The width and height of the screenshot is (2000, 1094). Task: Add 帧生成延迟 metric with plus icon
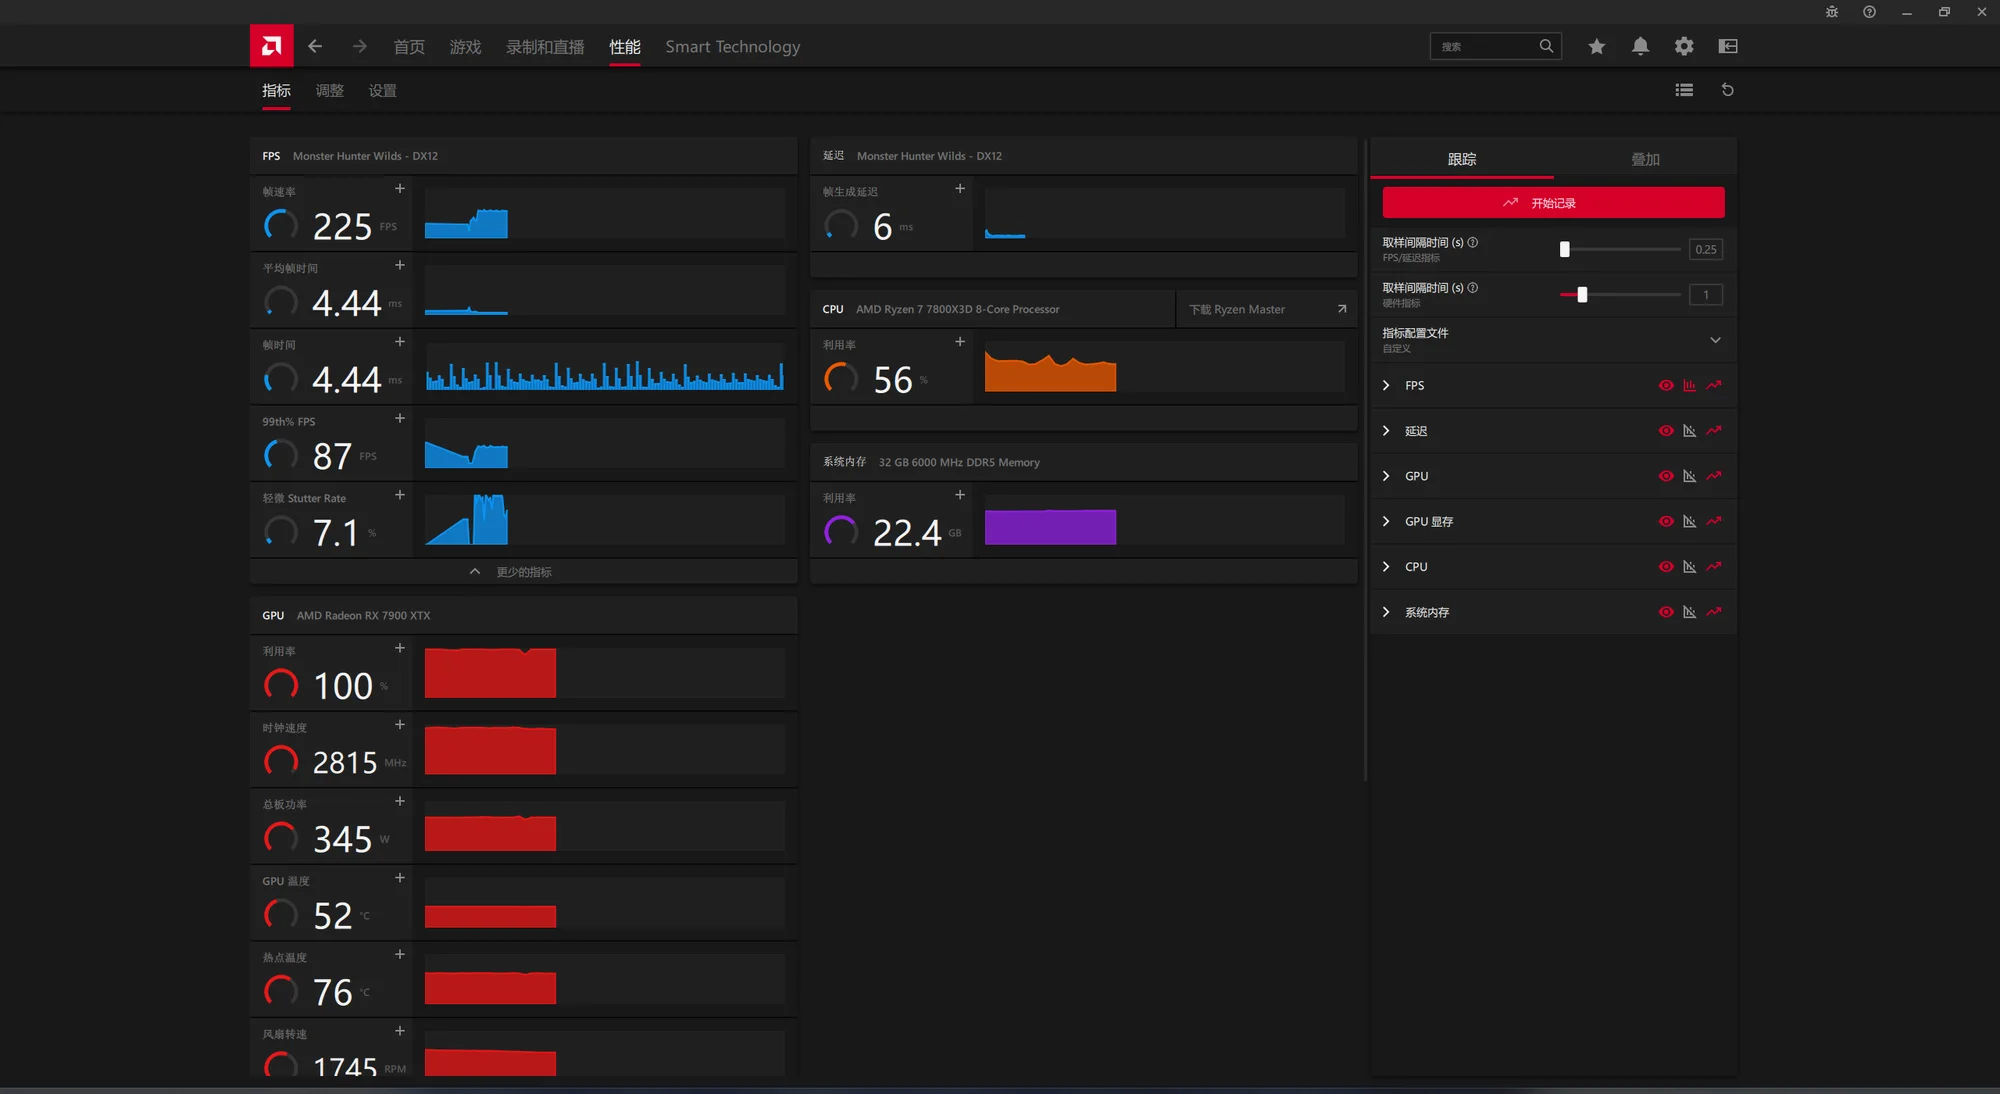960,188
